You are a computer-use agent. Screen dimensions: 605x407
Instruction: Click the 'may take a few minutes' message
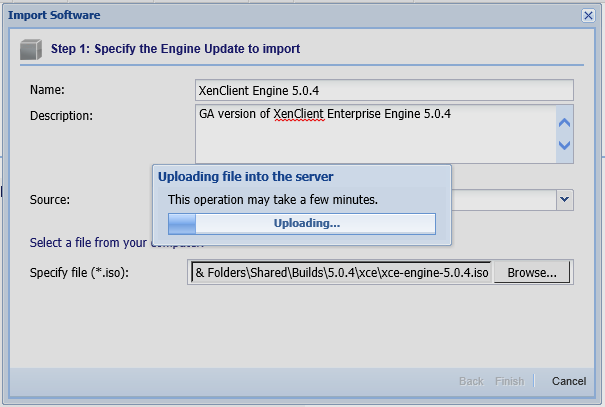tap(272, 199)
